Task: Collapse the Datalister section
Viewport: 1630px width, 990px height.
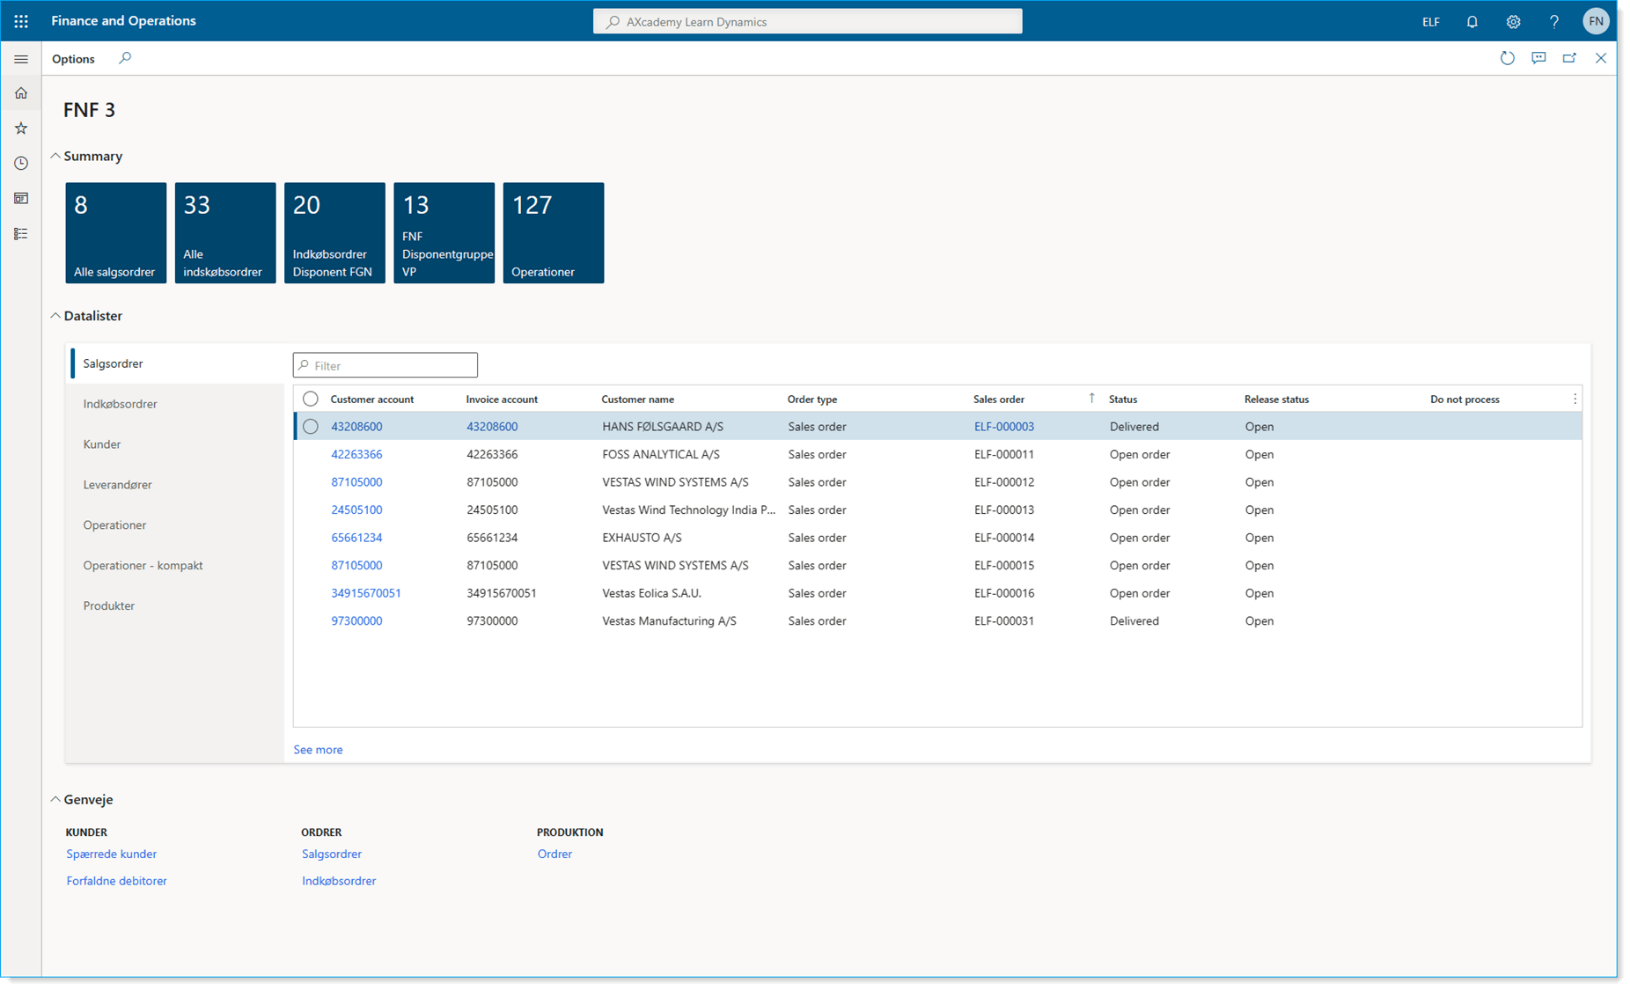Action: 56,316
